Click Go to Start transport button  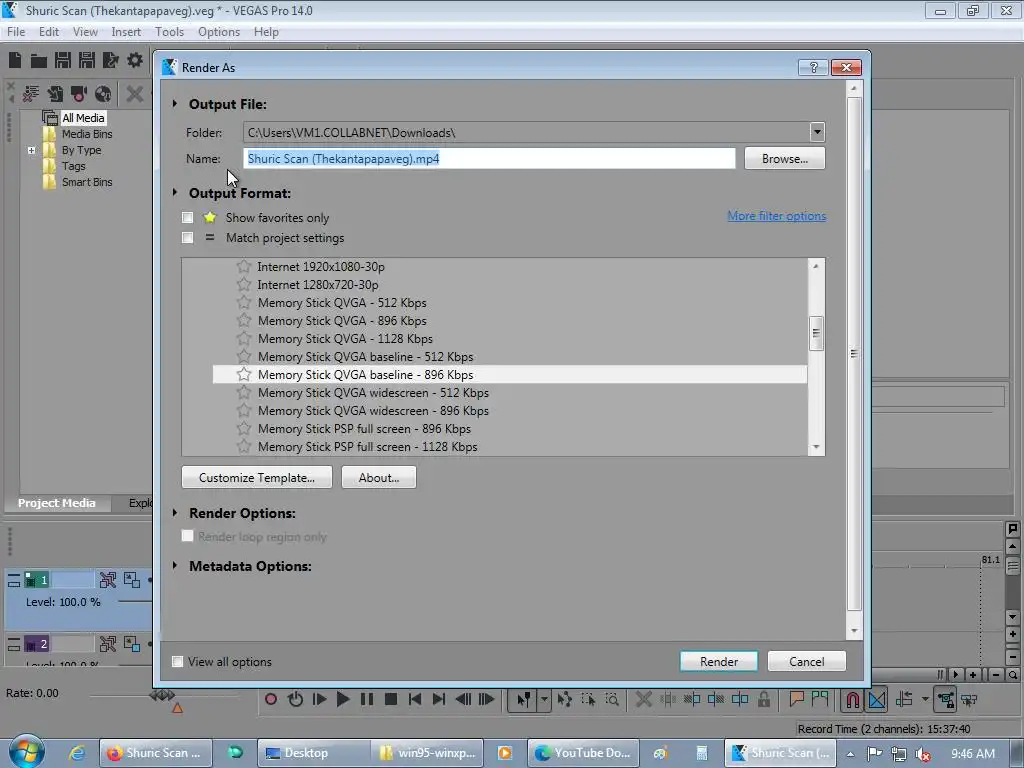(x=415, y=699)
